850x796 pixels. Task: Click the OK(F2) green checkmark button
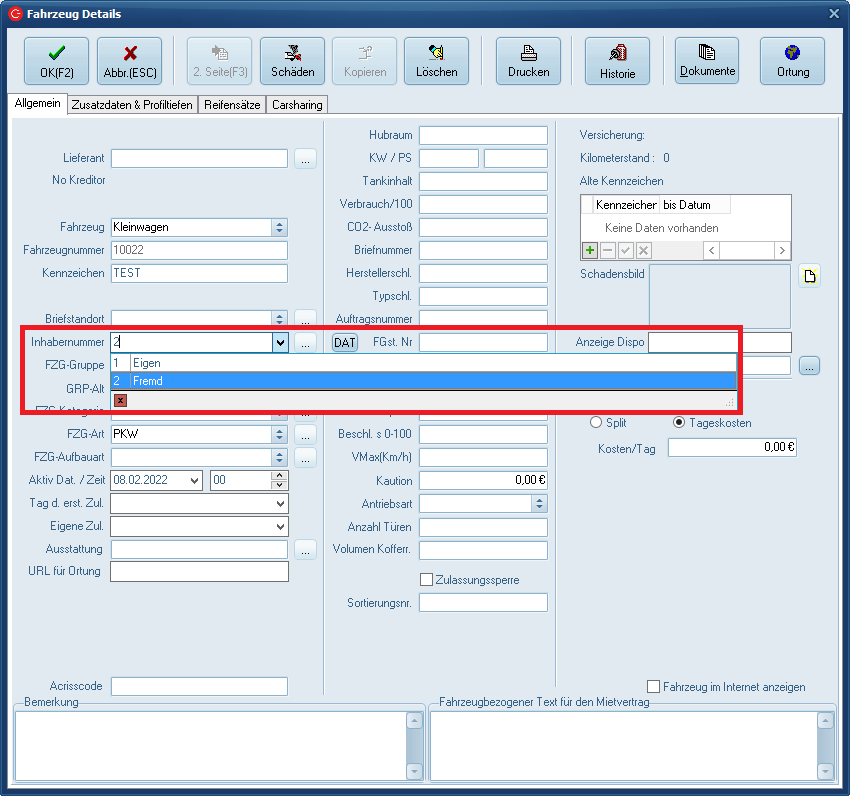coord(56,61)
